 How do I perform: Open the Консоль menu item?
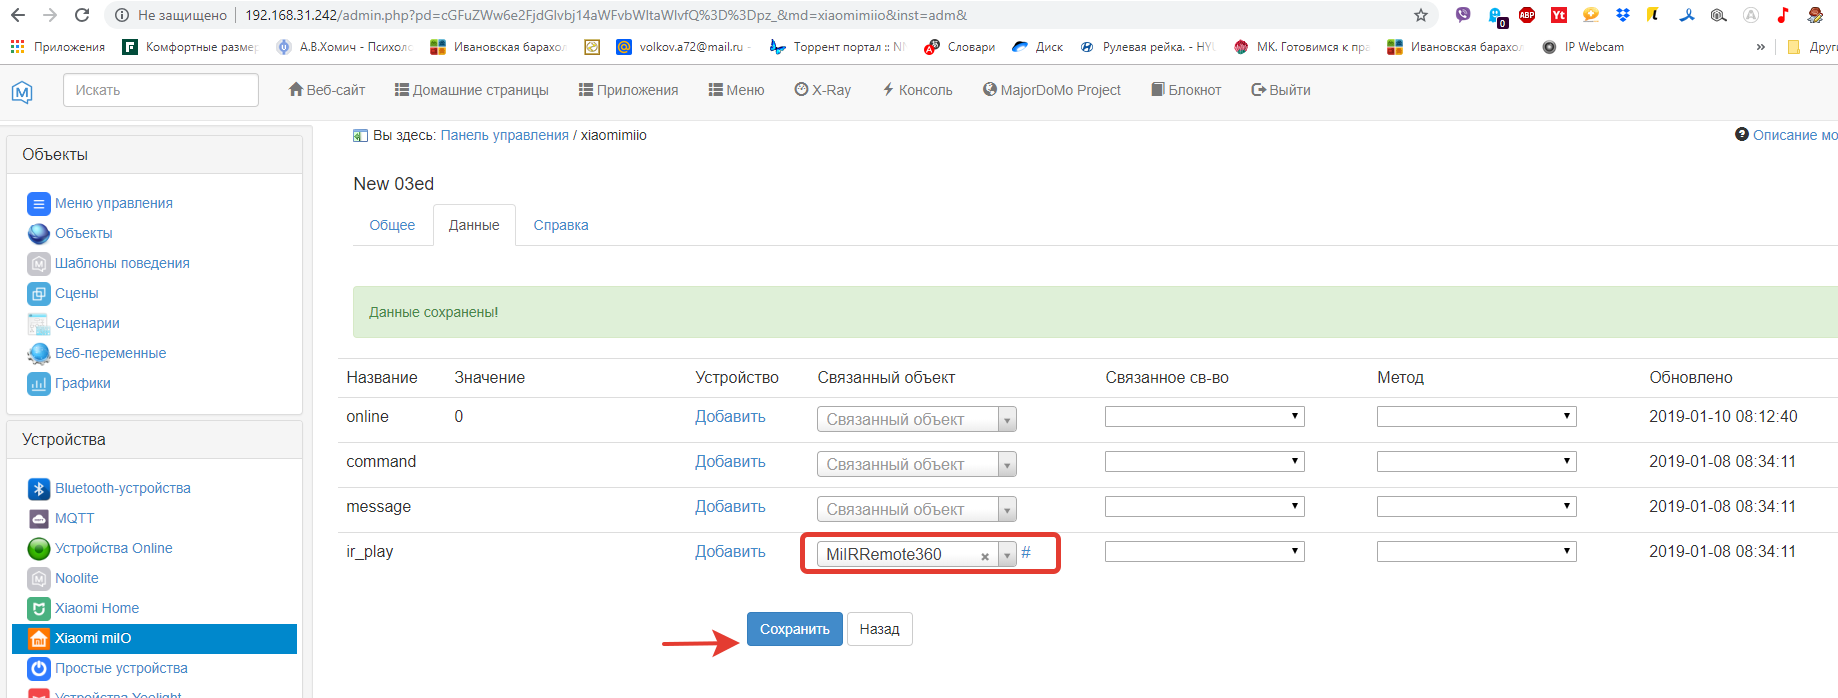917,90
